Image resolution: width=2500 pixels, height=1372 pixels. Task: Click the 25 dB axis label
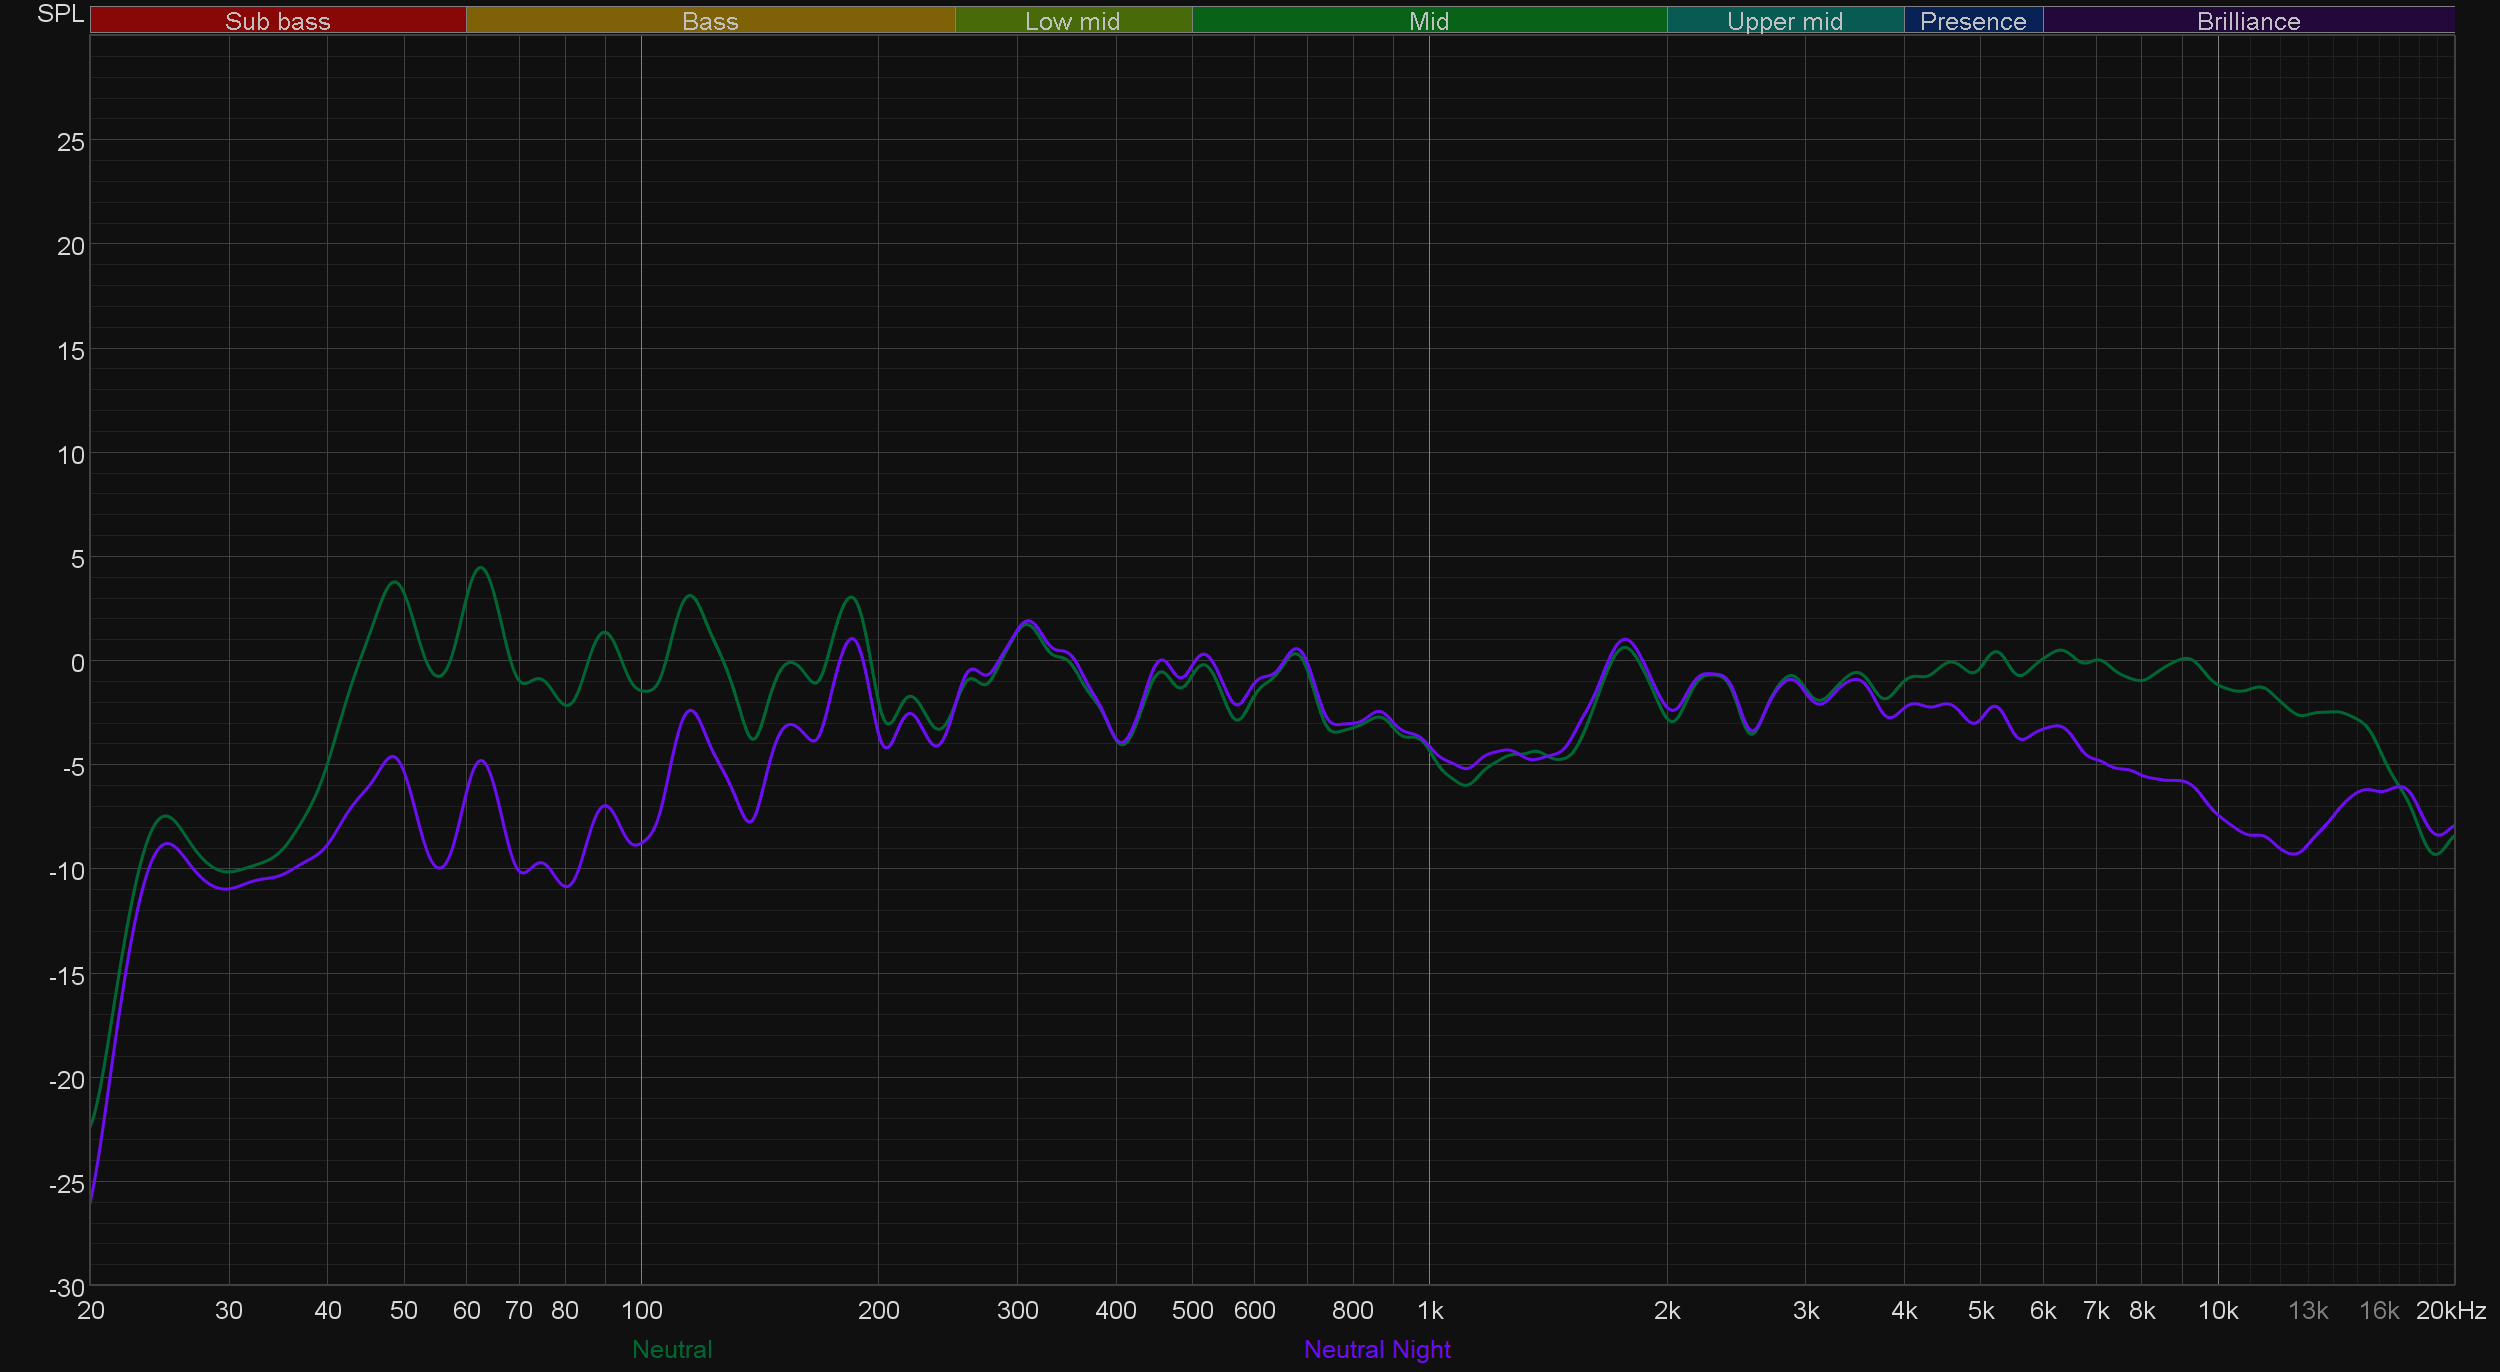(x=71, y=142)
